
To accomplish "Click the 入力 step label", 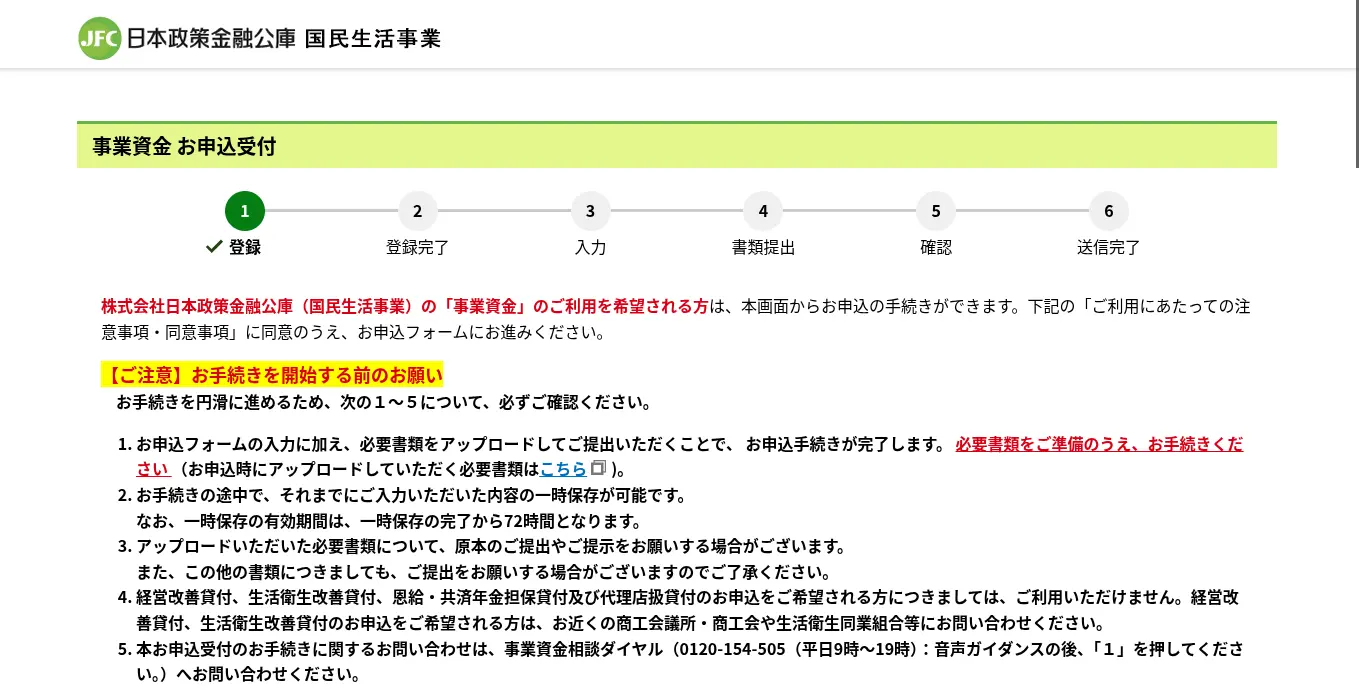I will (x=591, y=248).
